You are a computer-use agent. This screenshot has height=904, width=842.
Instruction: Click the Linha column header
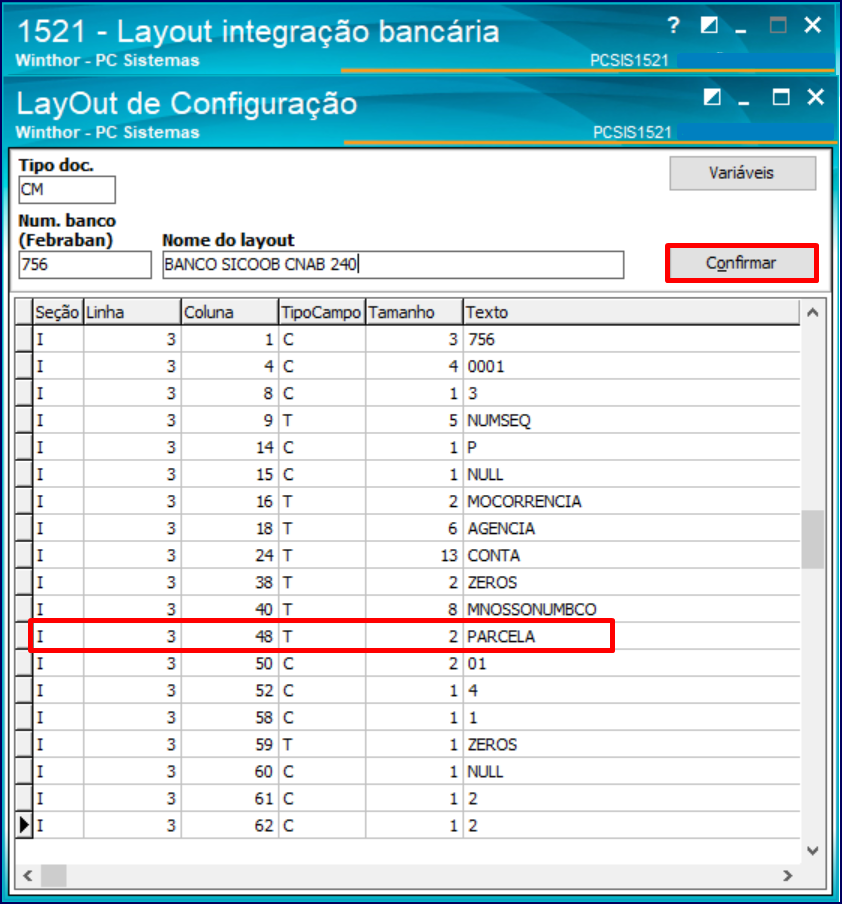click(132, 312)
